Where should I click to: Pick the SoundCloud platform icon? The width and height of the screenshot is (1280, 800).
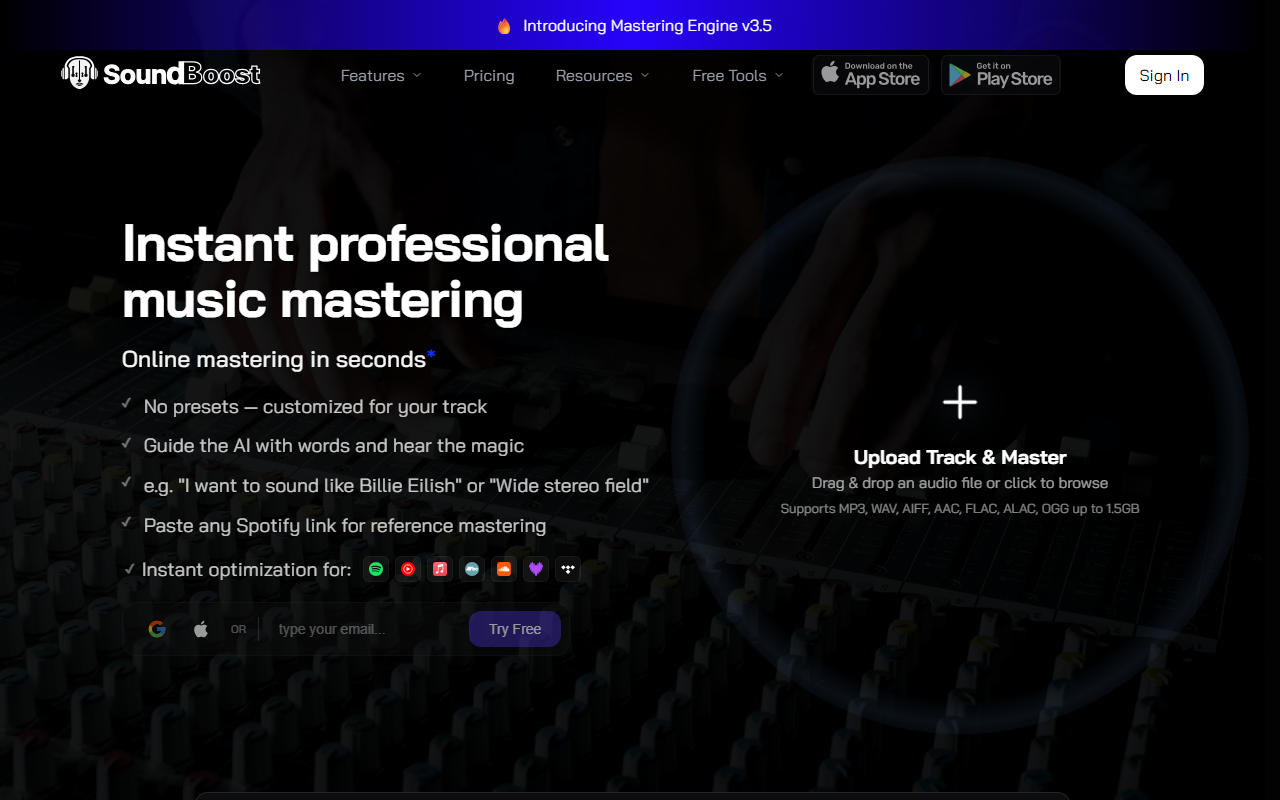pyautogui.click(x=504, y=569)
